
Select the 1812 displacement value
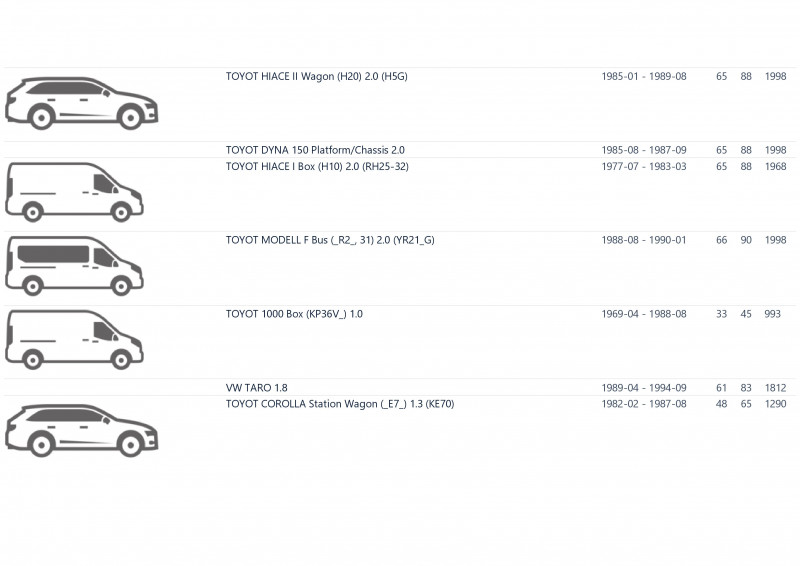[x=775, y=387]
